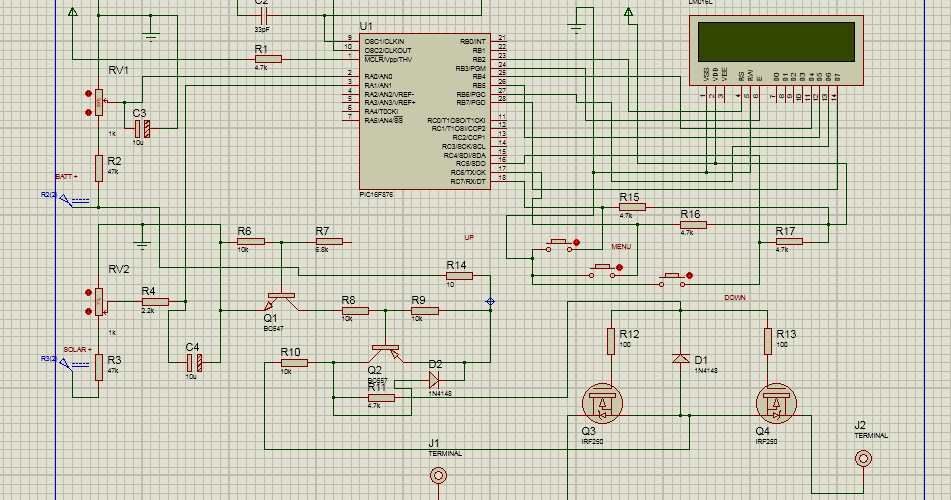Select the ground symbol left of the LCD
This screenshot has width=951, height=500.
click(x=576, y=27)
